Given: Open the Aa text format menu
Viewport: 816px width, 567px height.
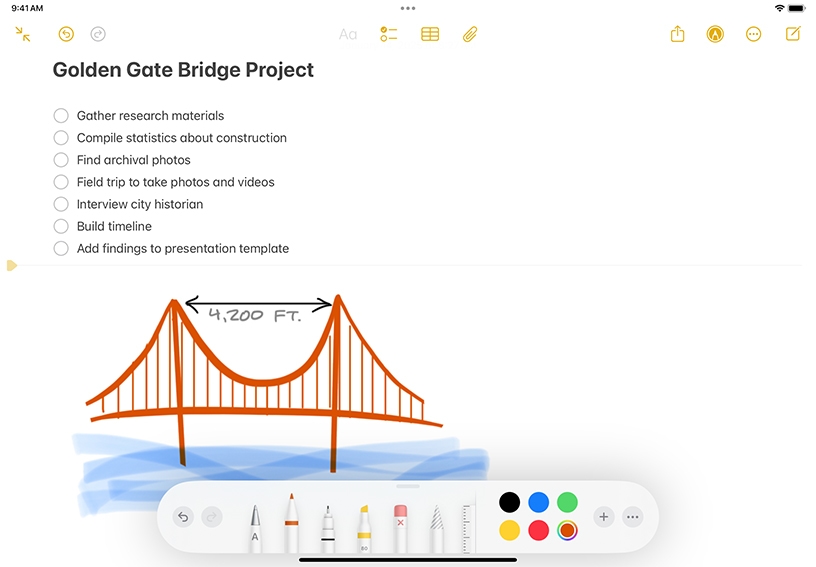Looking at the screenshot, I should (348, 34).
